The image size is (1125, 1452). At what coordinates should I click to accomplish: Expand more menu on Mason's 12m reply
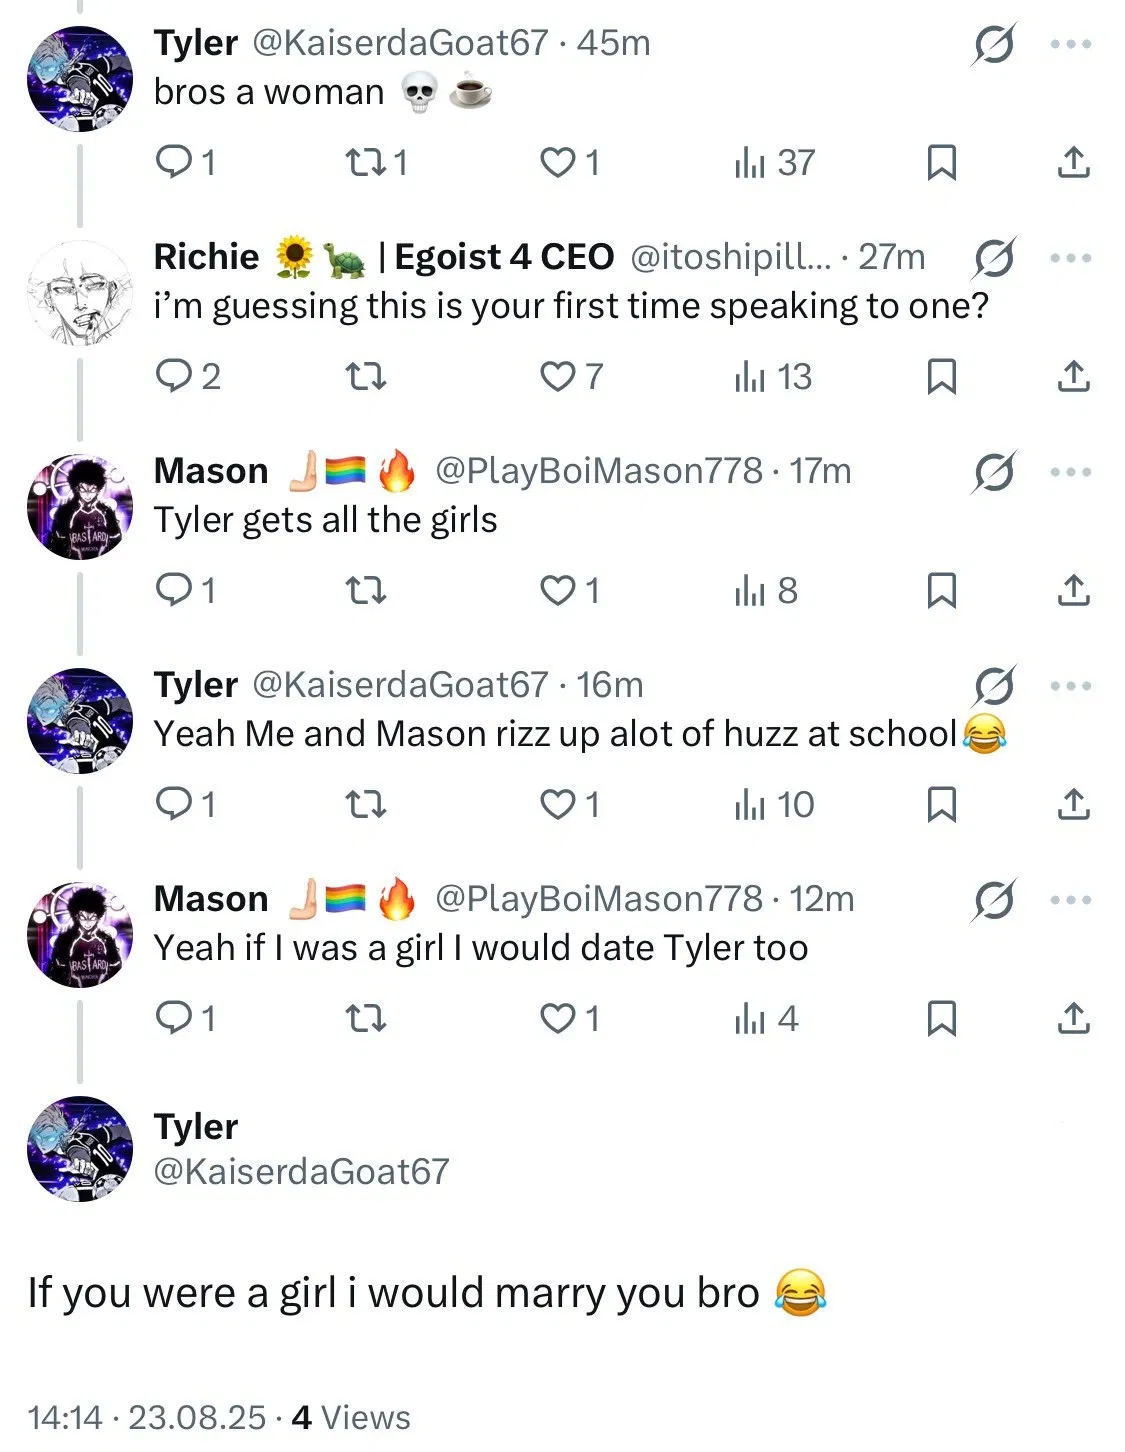1070,900
